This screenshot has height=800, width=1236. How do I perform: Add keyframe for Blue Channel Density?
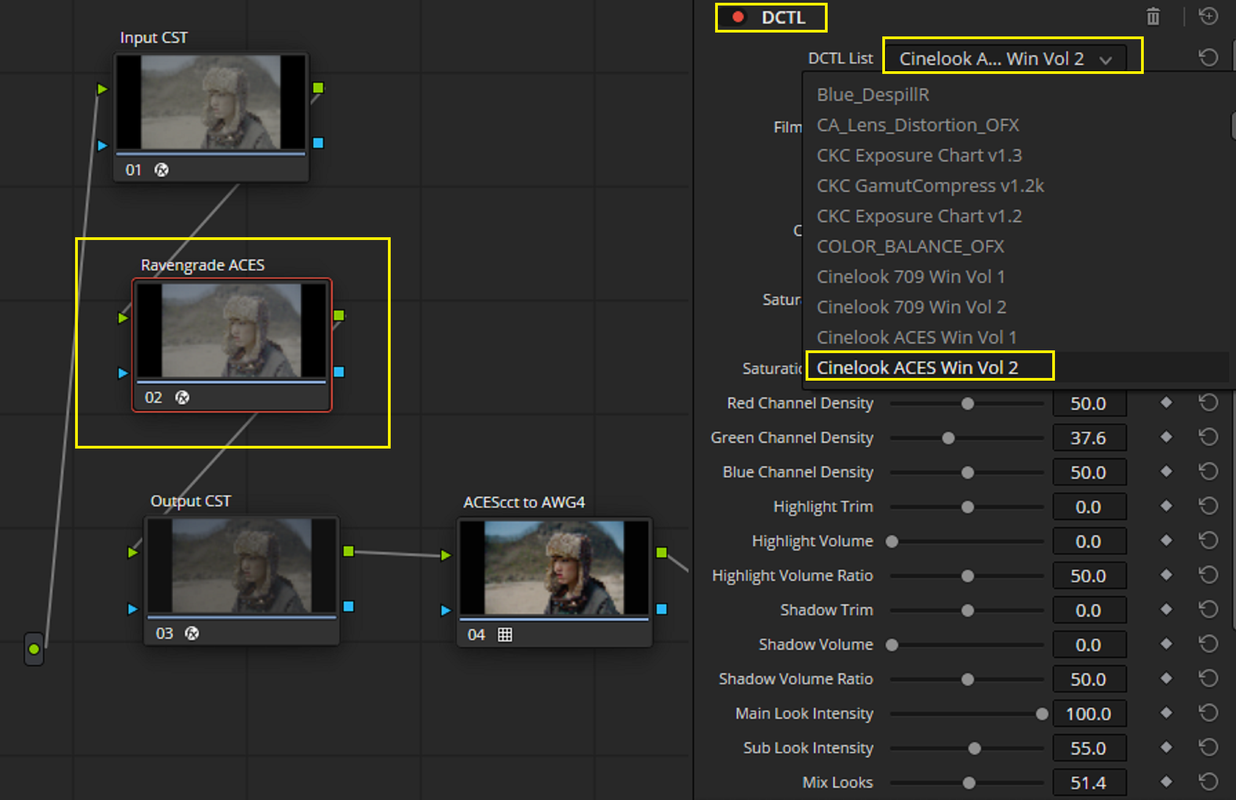[x=1166, y=472]
